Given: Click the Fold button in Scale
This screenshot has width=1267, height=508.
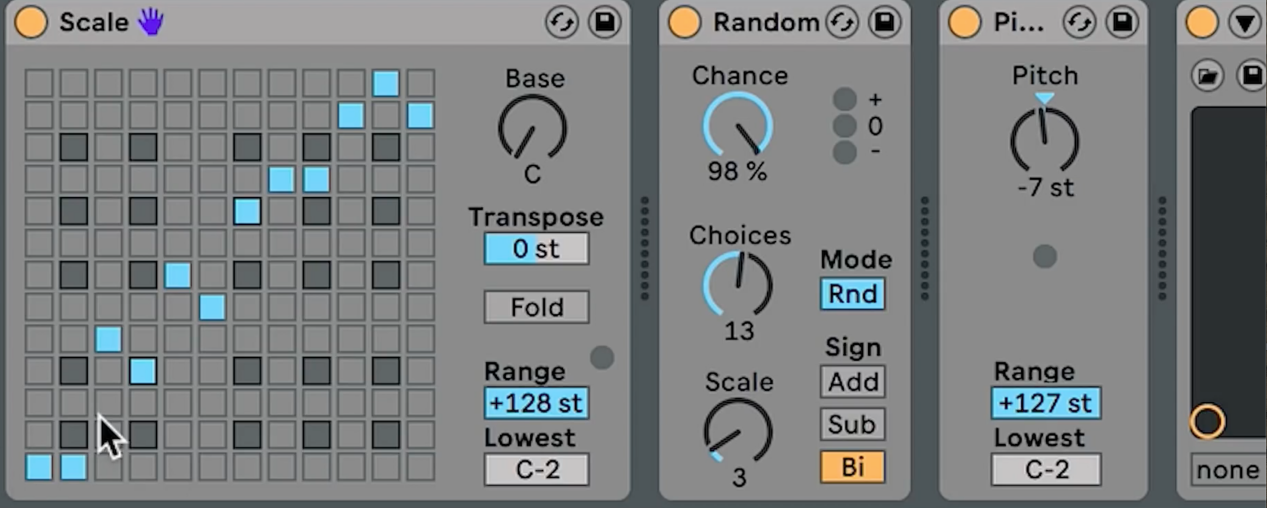Looking at the screenshot, I should click(x=537, y=307).
